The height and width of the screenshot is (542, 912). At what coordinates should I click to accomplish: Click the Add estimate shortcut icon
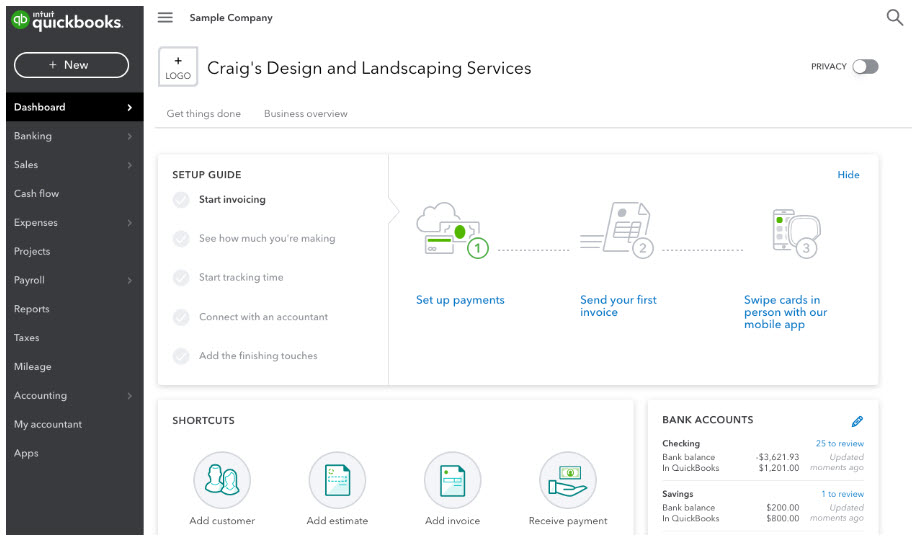pos(337,480)
